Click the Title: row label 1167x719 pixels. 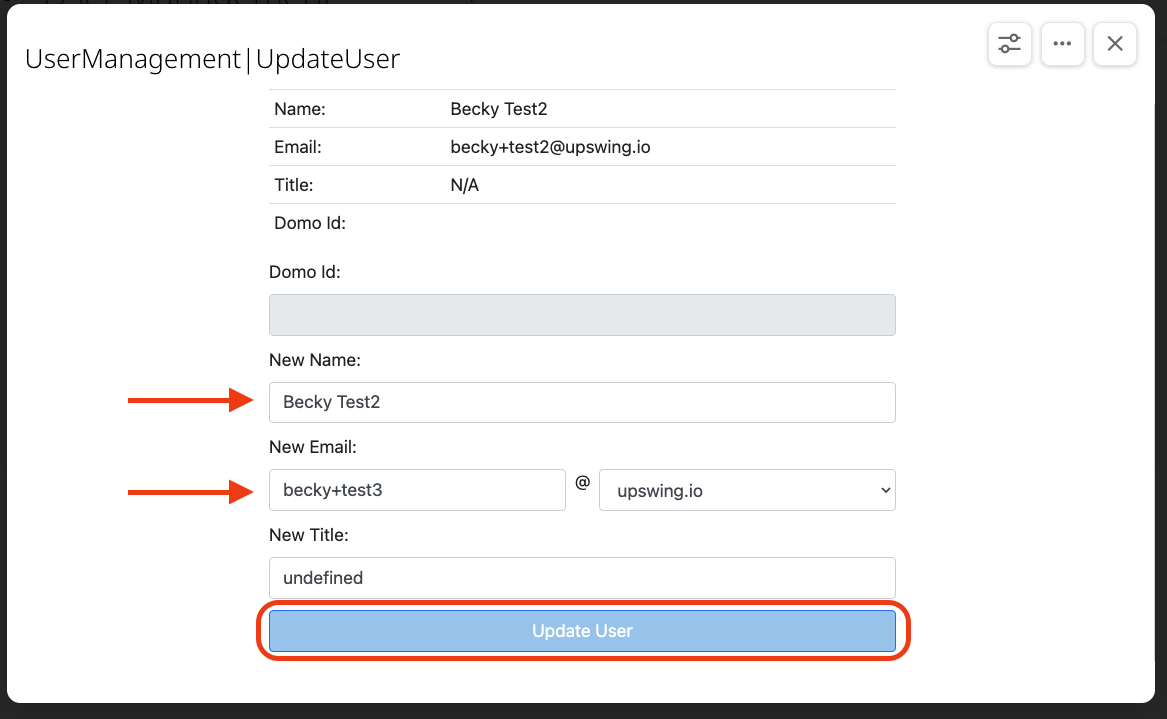[x=293, y=185]
